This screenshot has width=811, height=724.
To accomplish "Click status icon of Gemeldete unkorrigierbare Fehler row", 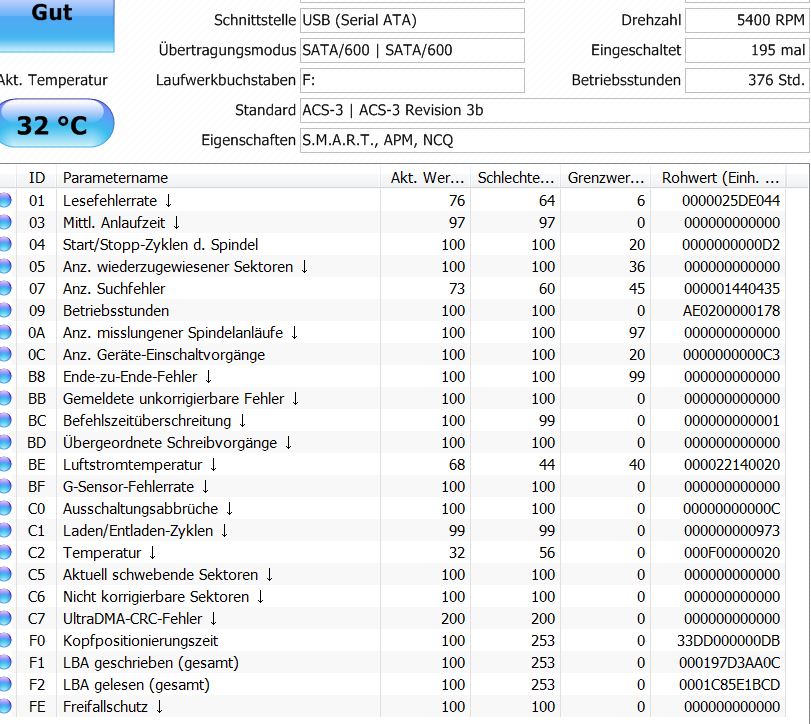I will click(5, 398).
